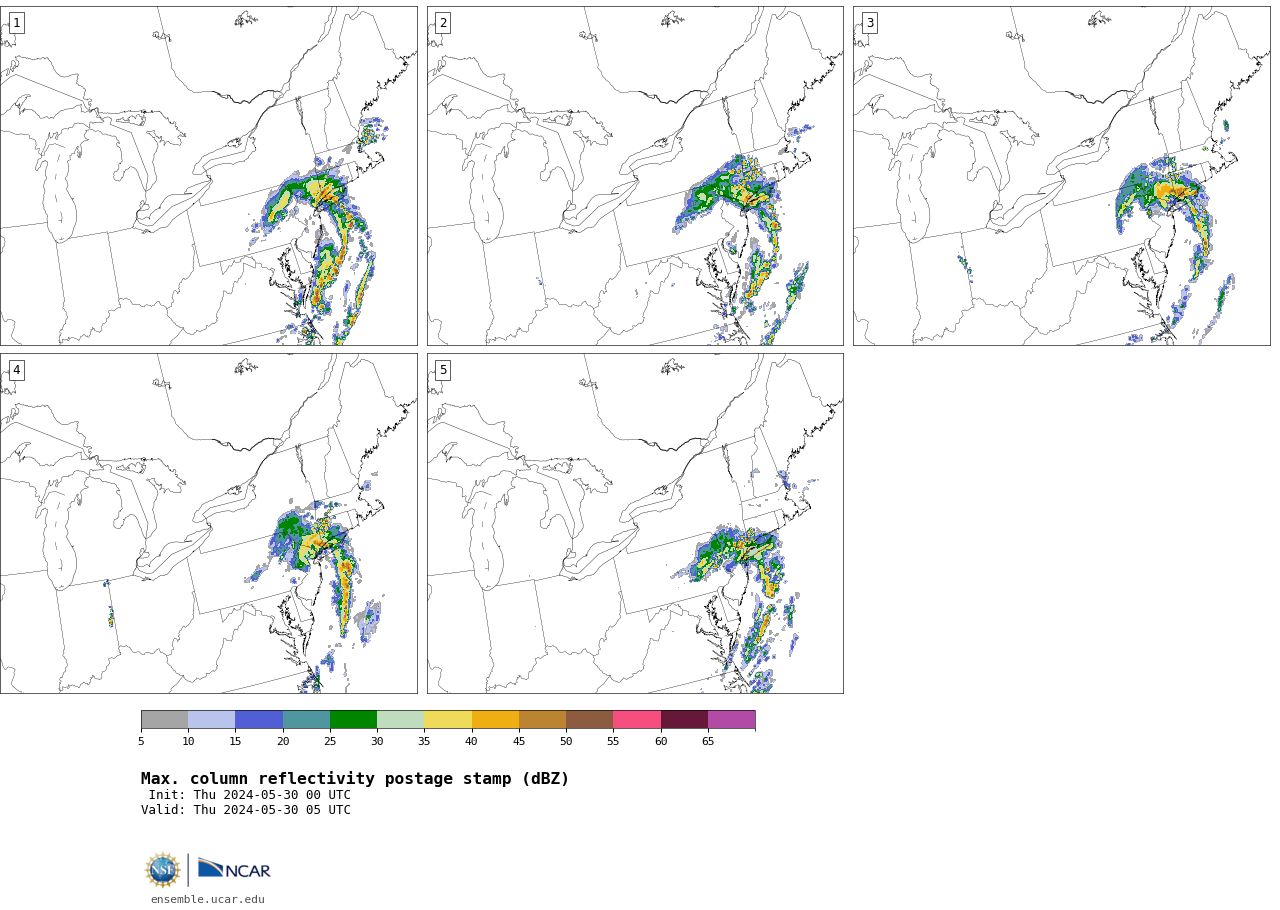Click the colorbar tick label 45
The width and height of the screenshot is (1280, 910).
point(519,742)
